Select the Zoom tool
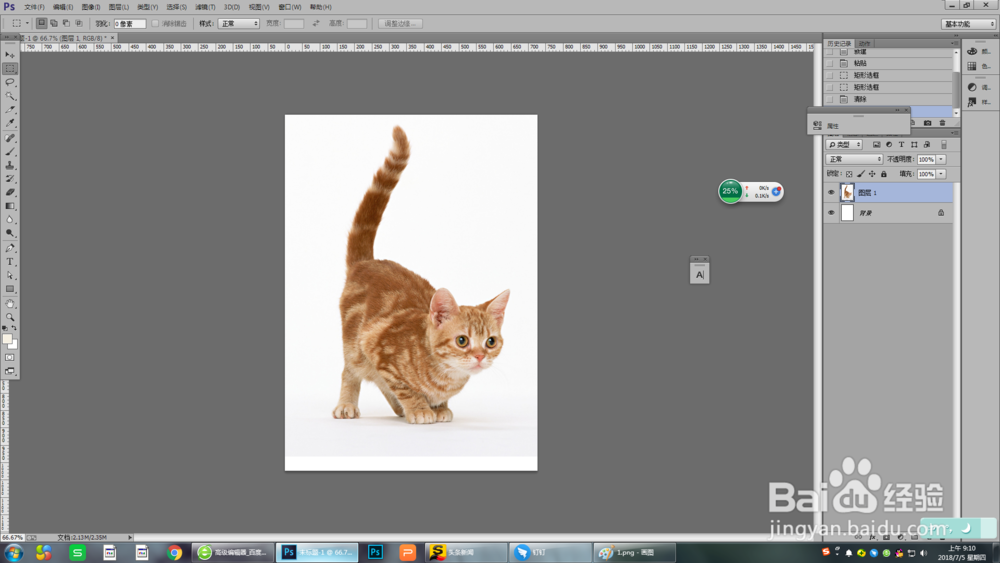1000x563 pixels. pyautogui.click(x=10, y=317)
